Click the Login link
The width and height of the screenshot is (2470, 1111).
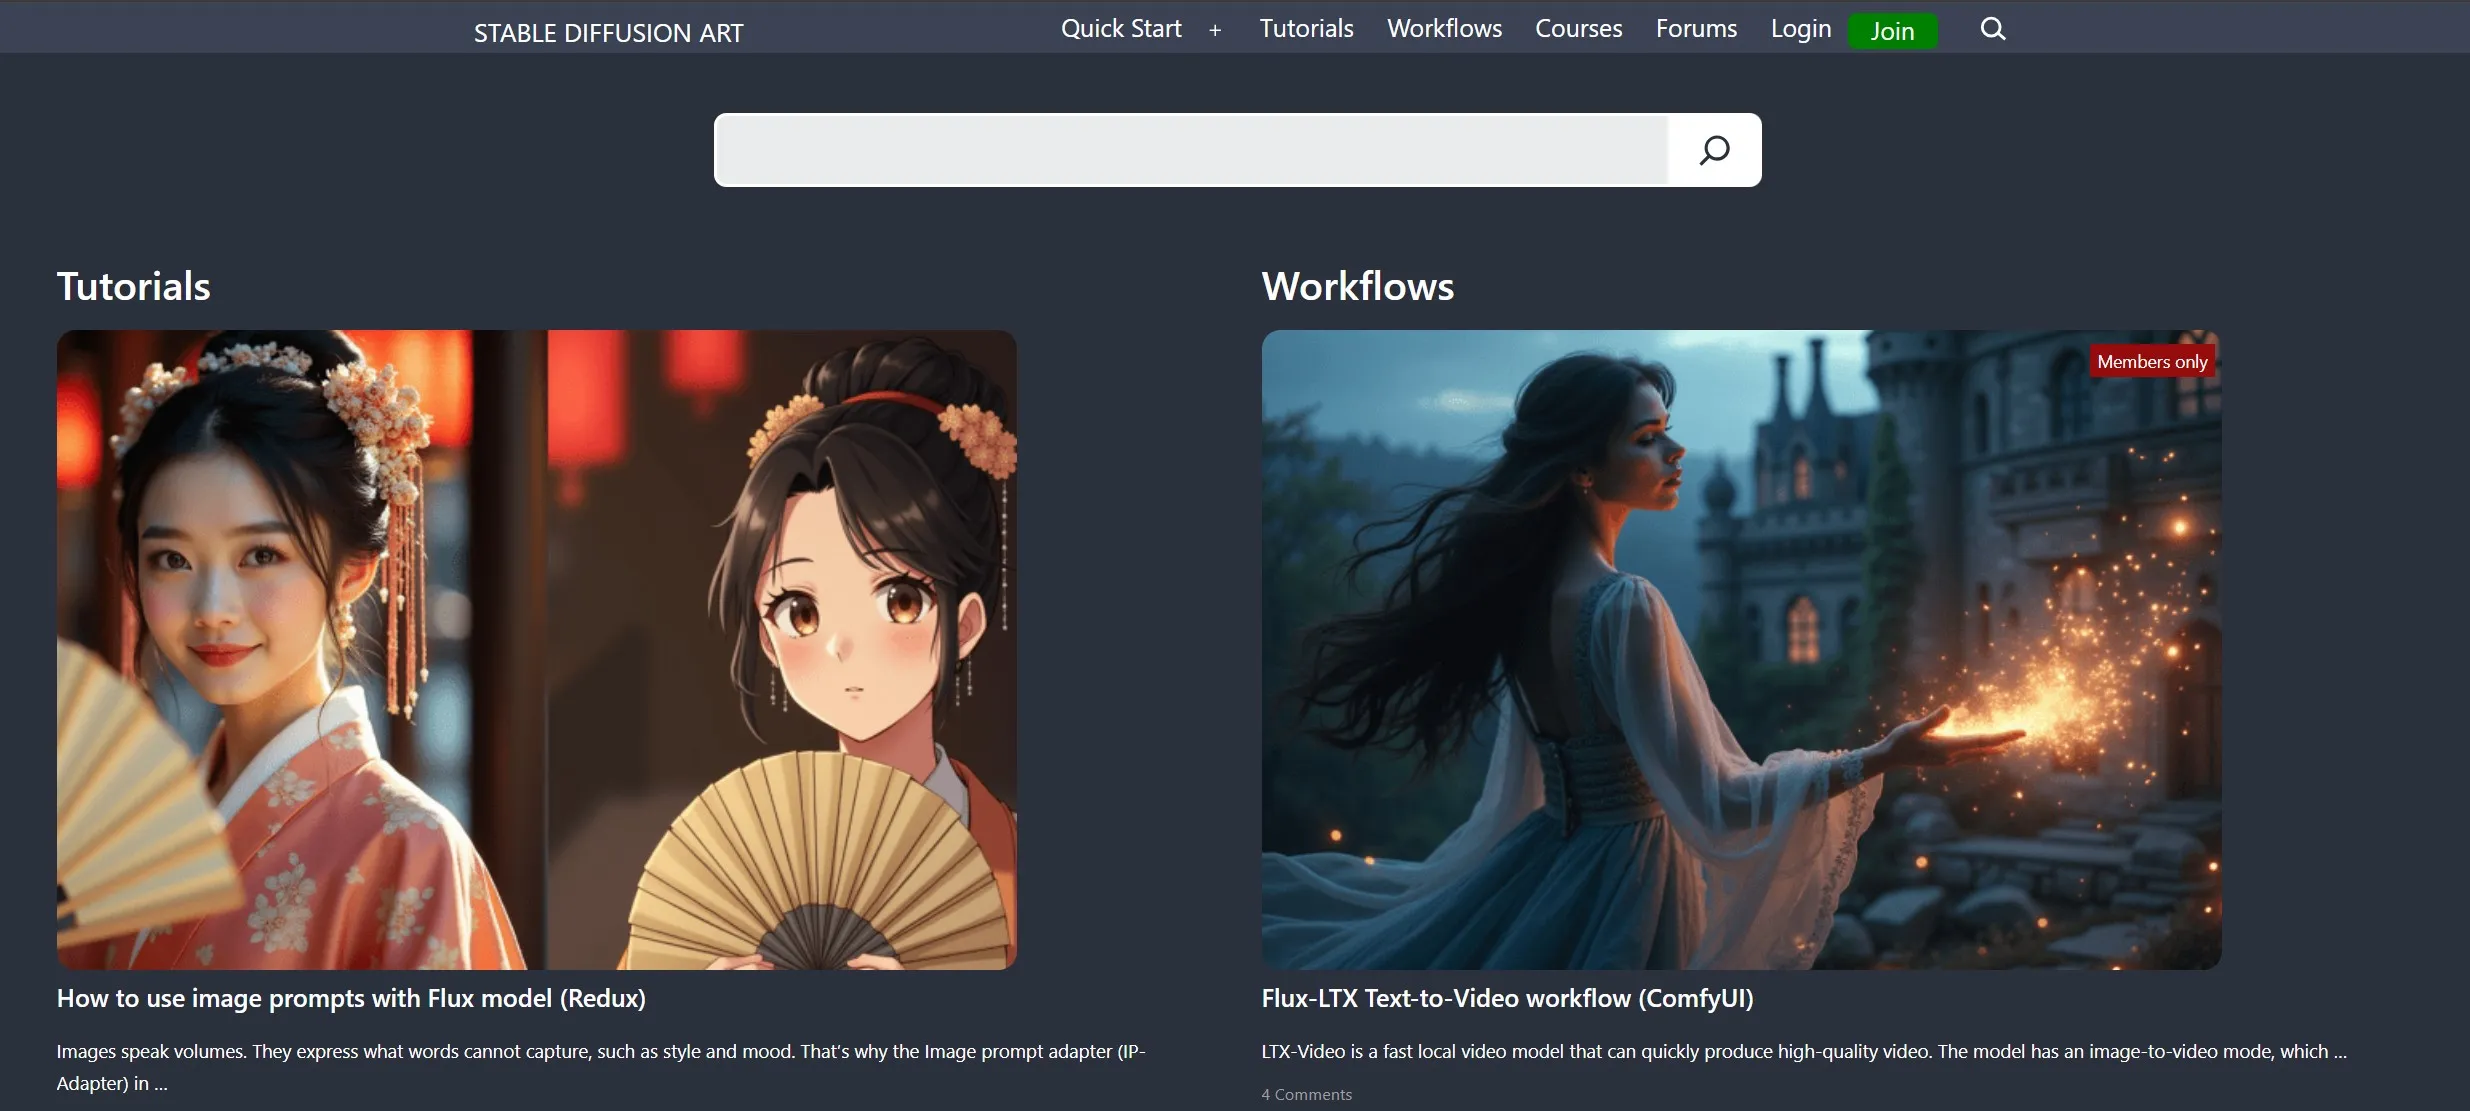[1800, 29]
